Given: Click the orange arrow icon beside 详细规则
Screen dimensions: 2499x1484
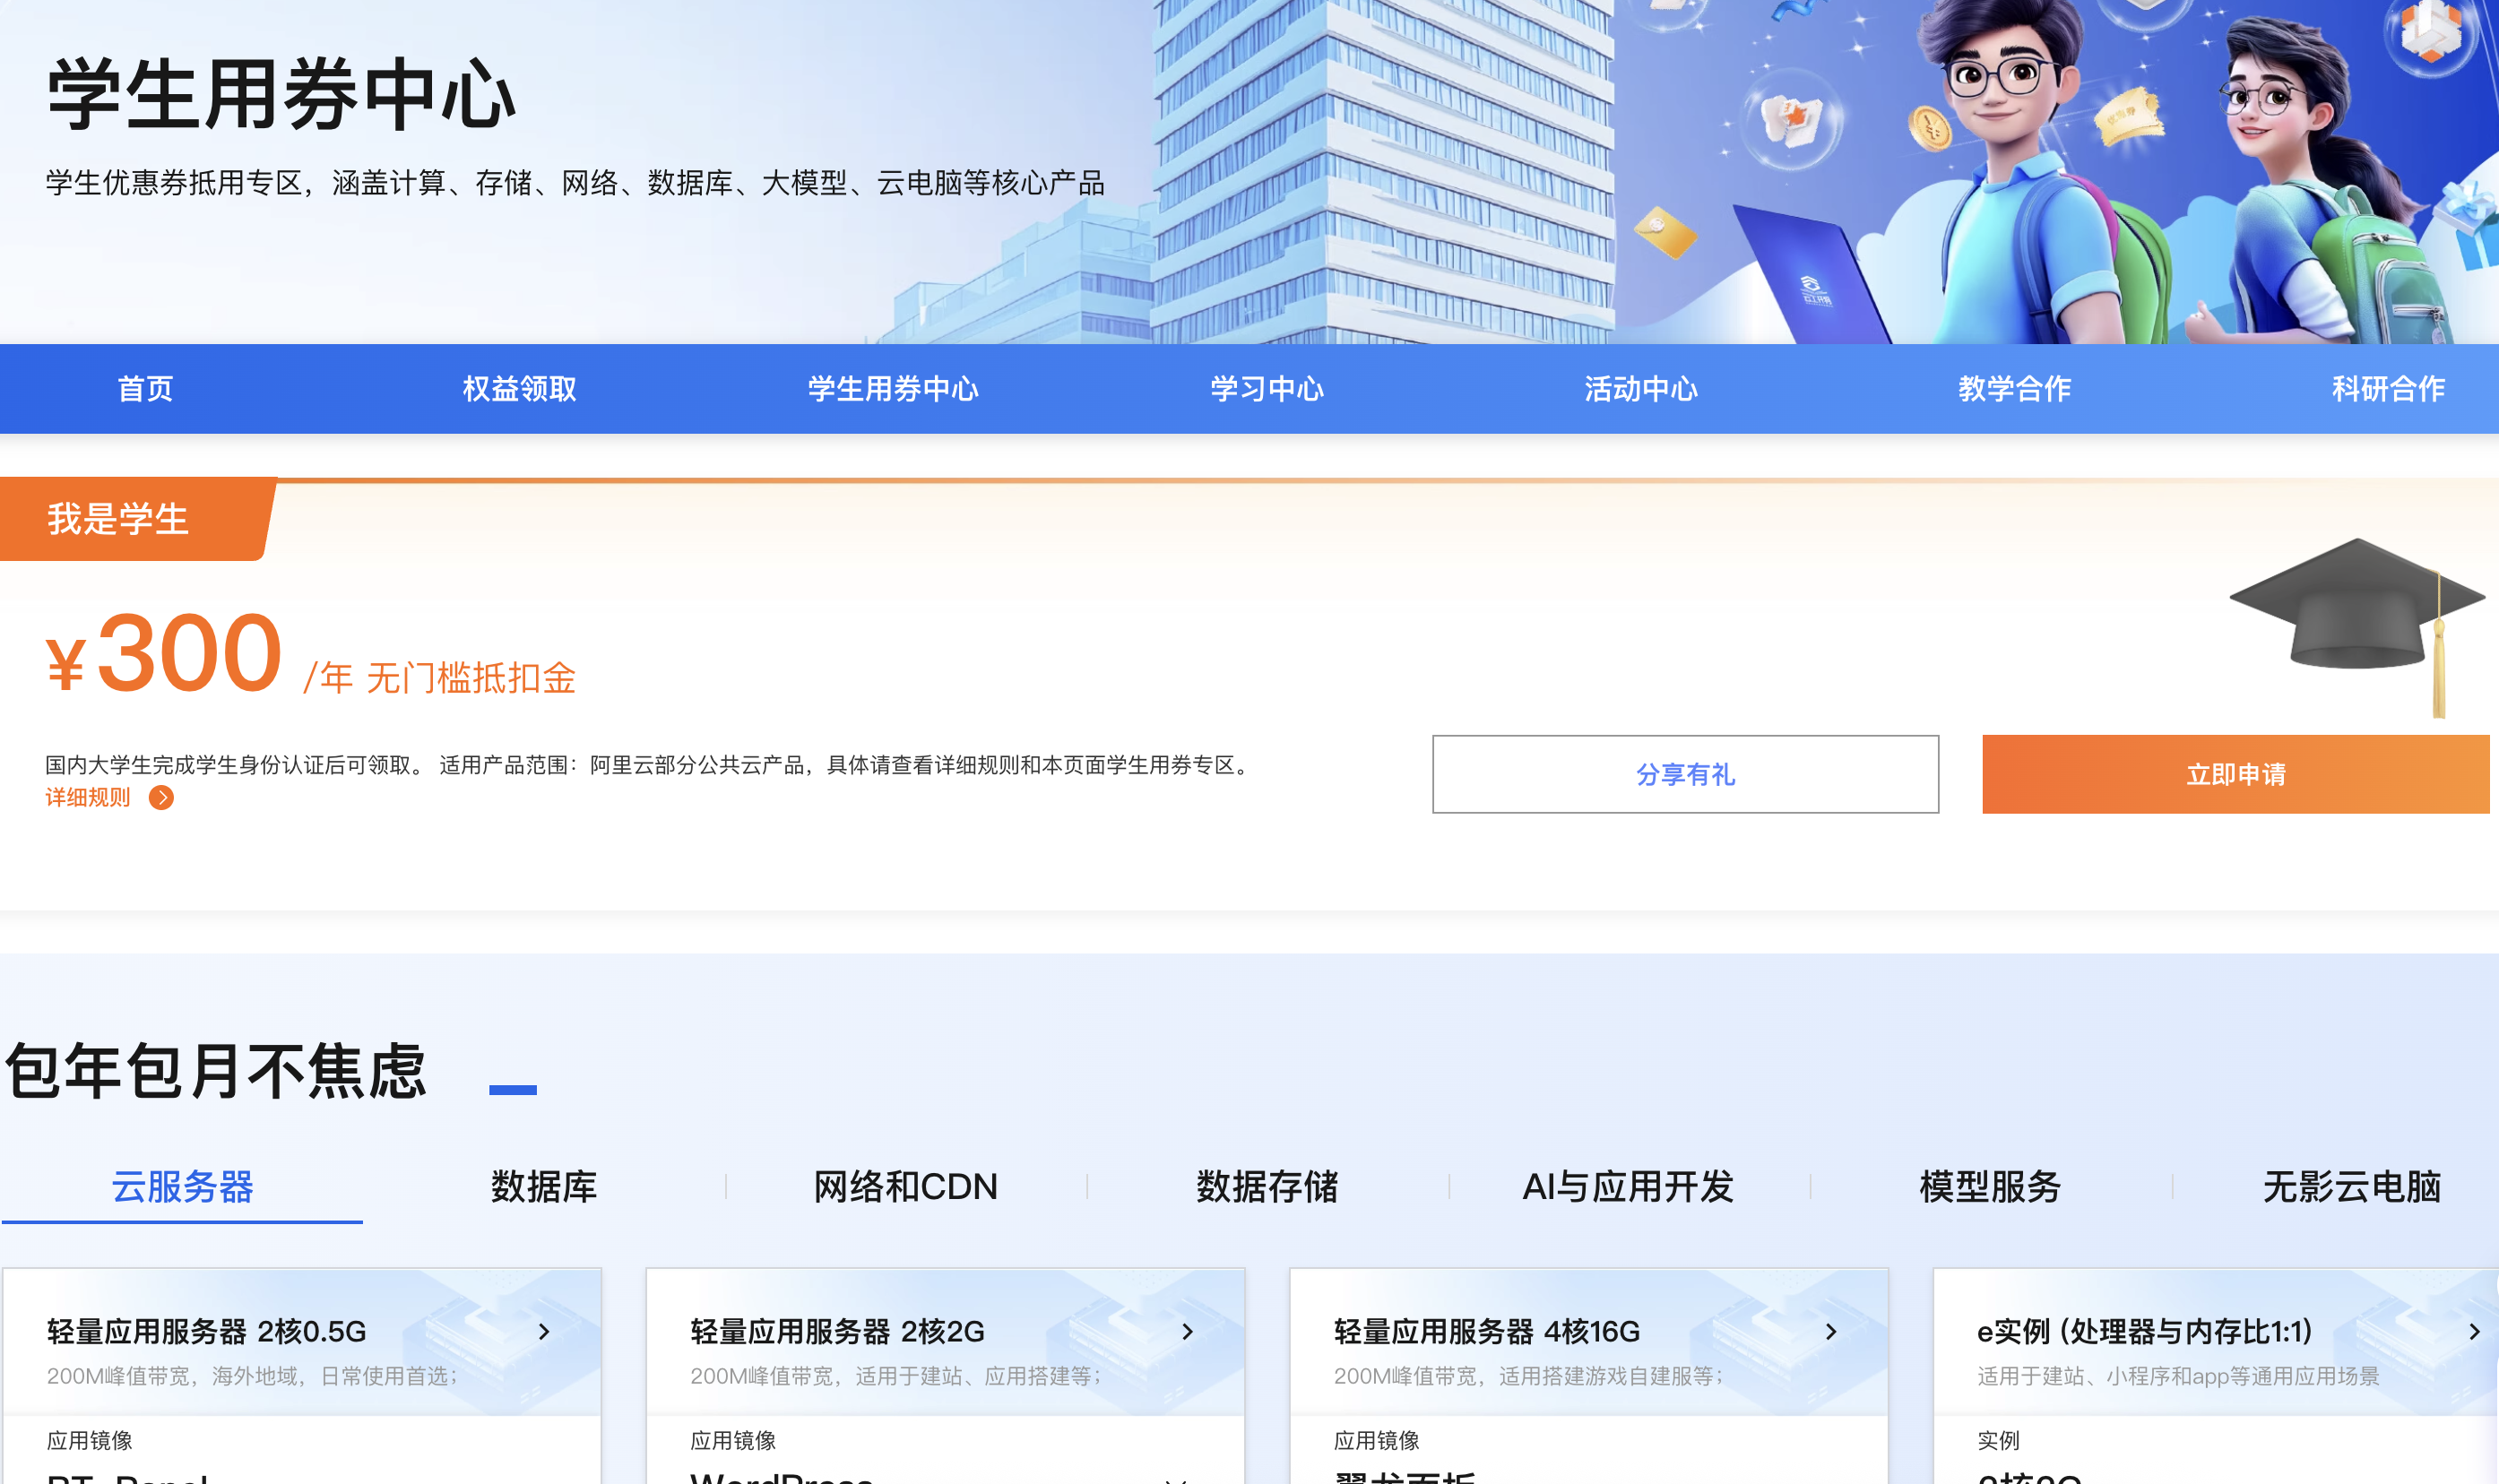Looking at the screenshot, I should click(x=161, y=797).
